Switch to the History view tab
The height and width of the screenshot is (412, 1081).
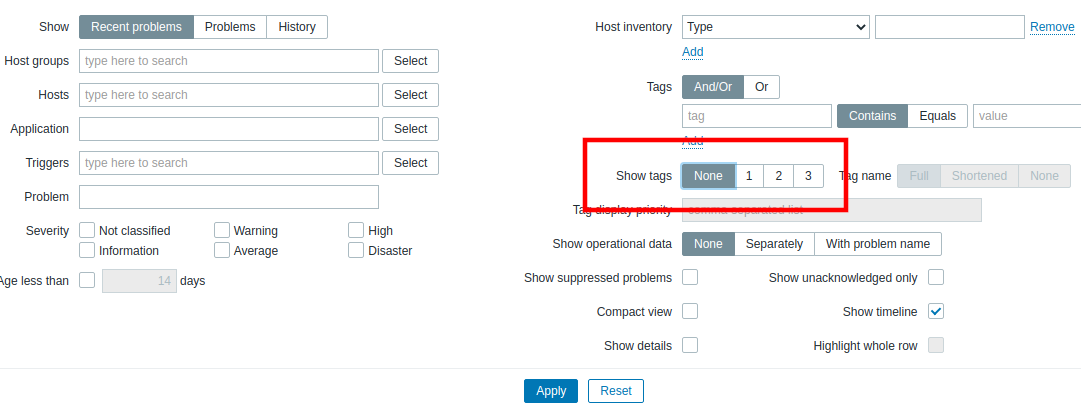pos(297,27)
